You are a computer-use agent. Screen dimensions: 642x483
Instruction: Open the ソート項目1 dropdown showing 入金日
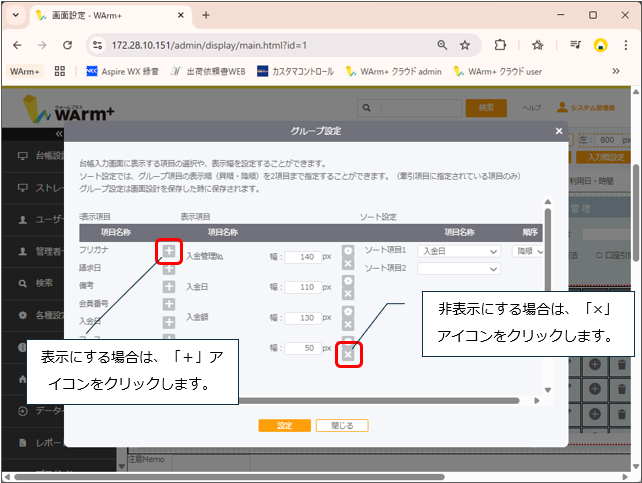click(x=459, y=251)
